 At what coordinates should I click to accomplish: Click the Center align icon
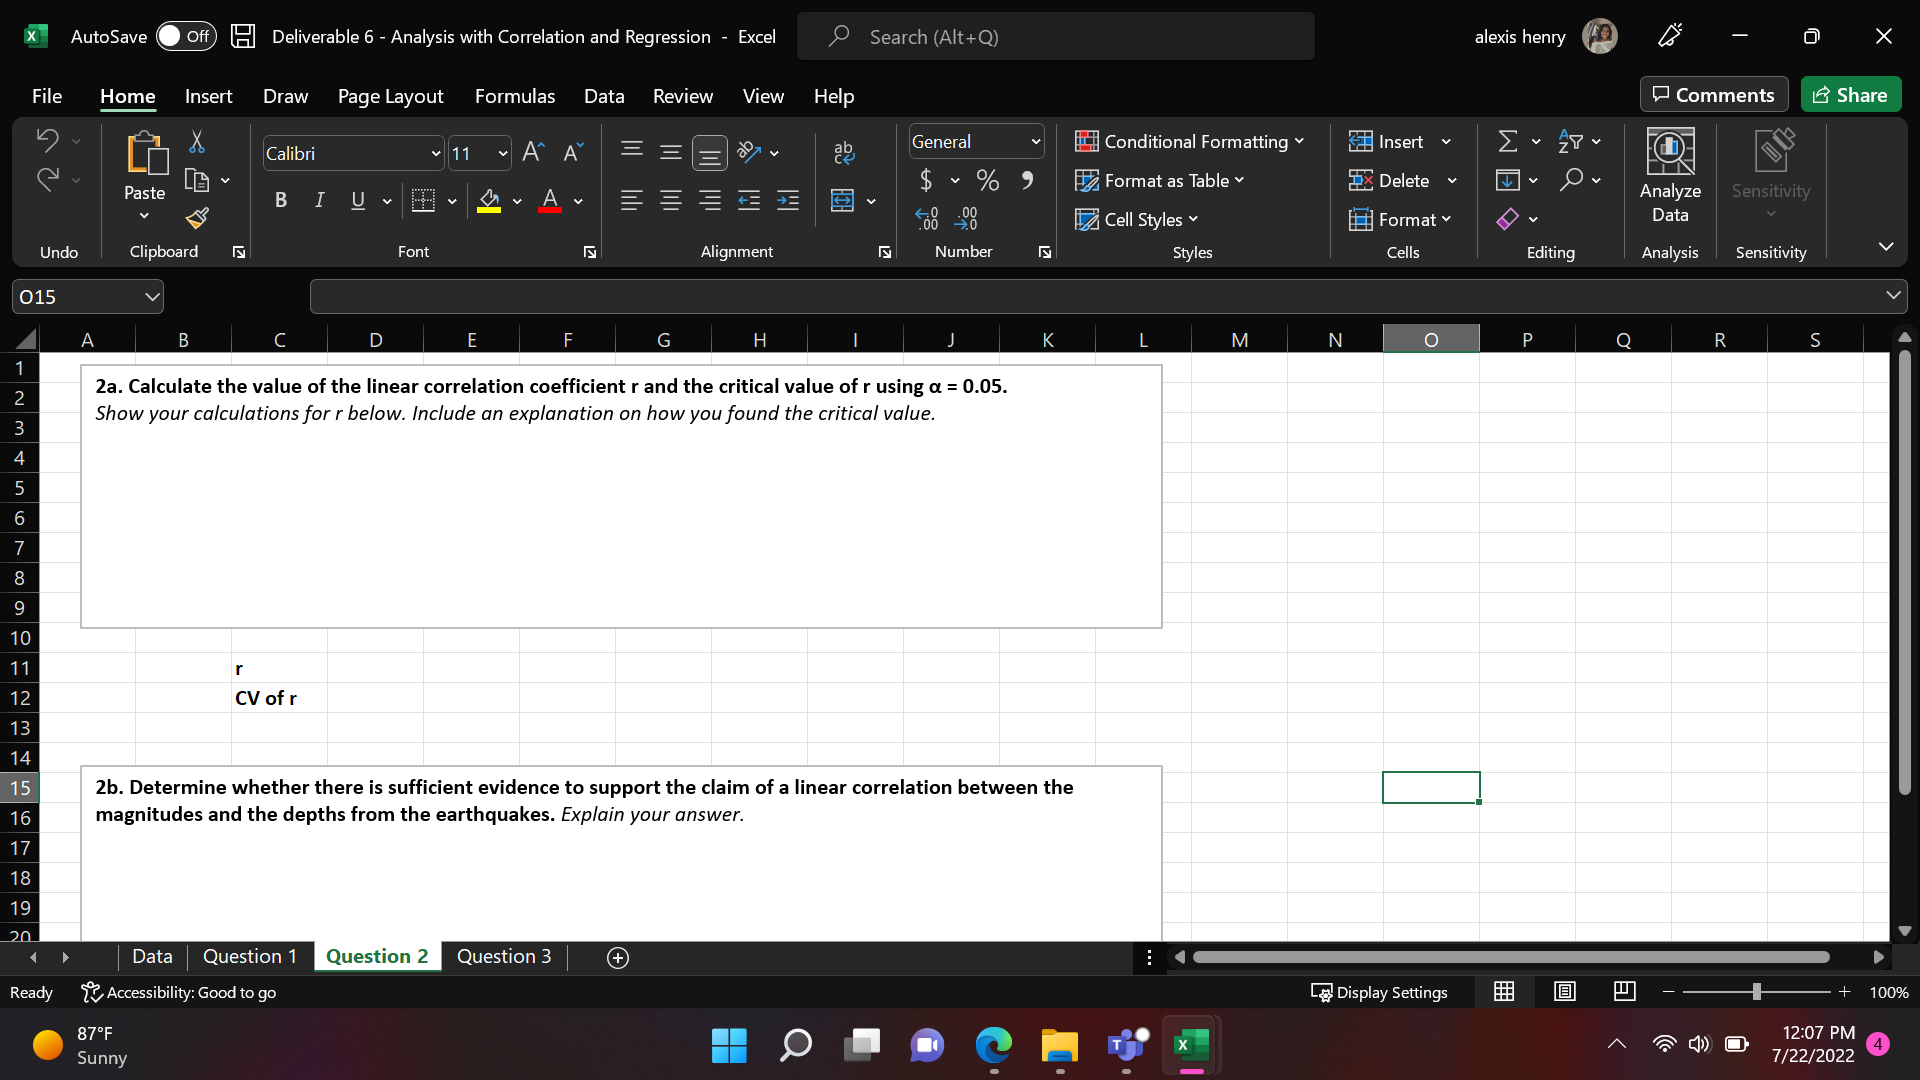(x=670, y=201)
